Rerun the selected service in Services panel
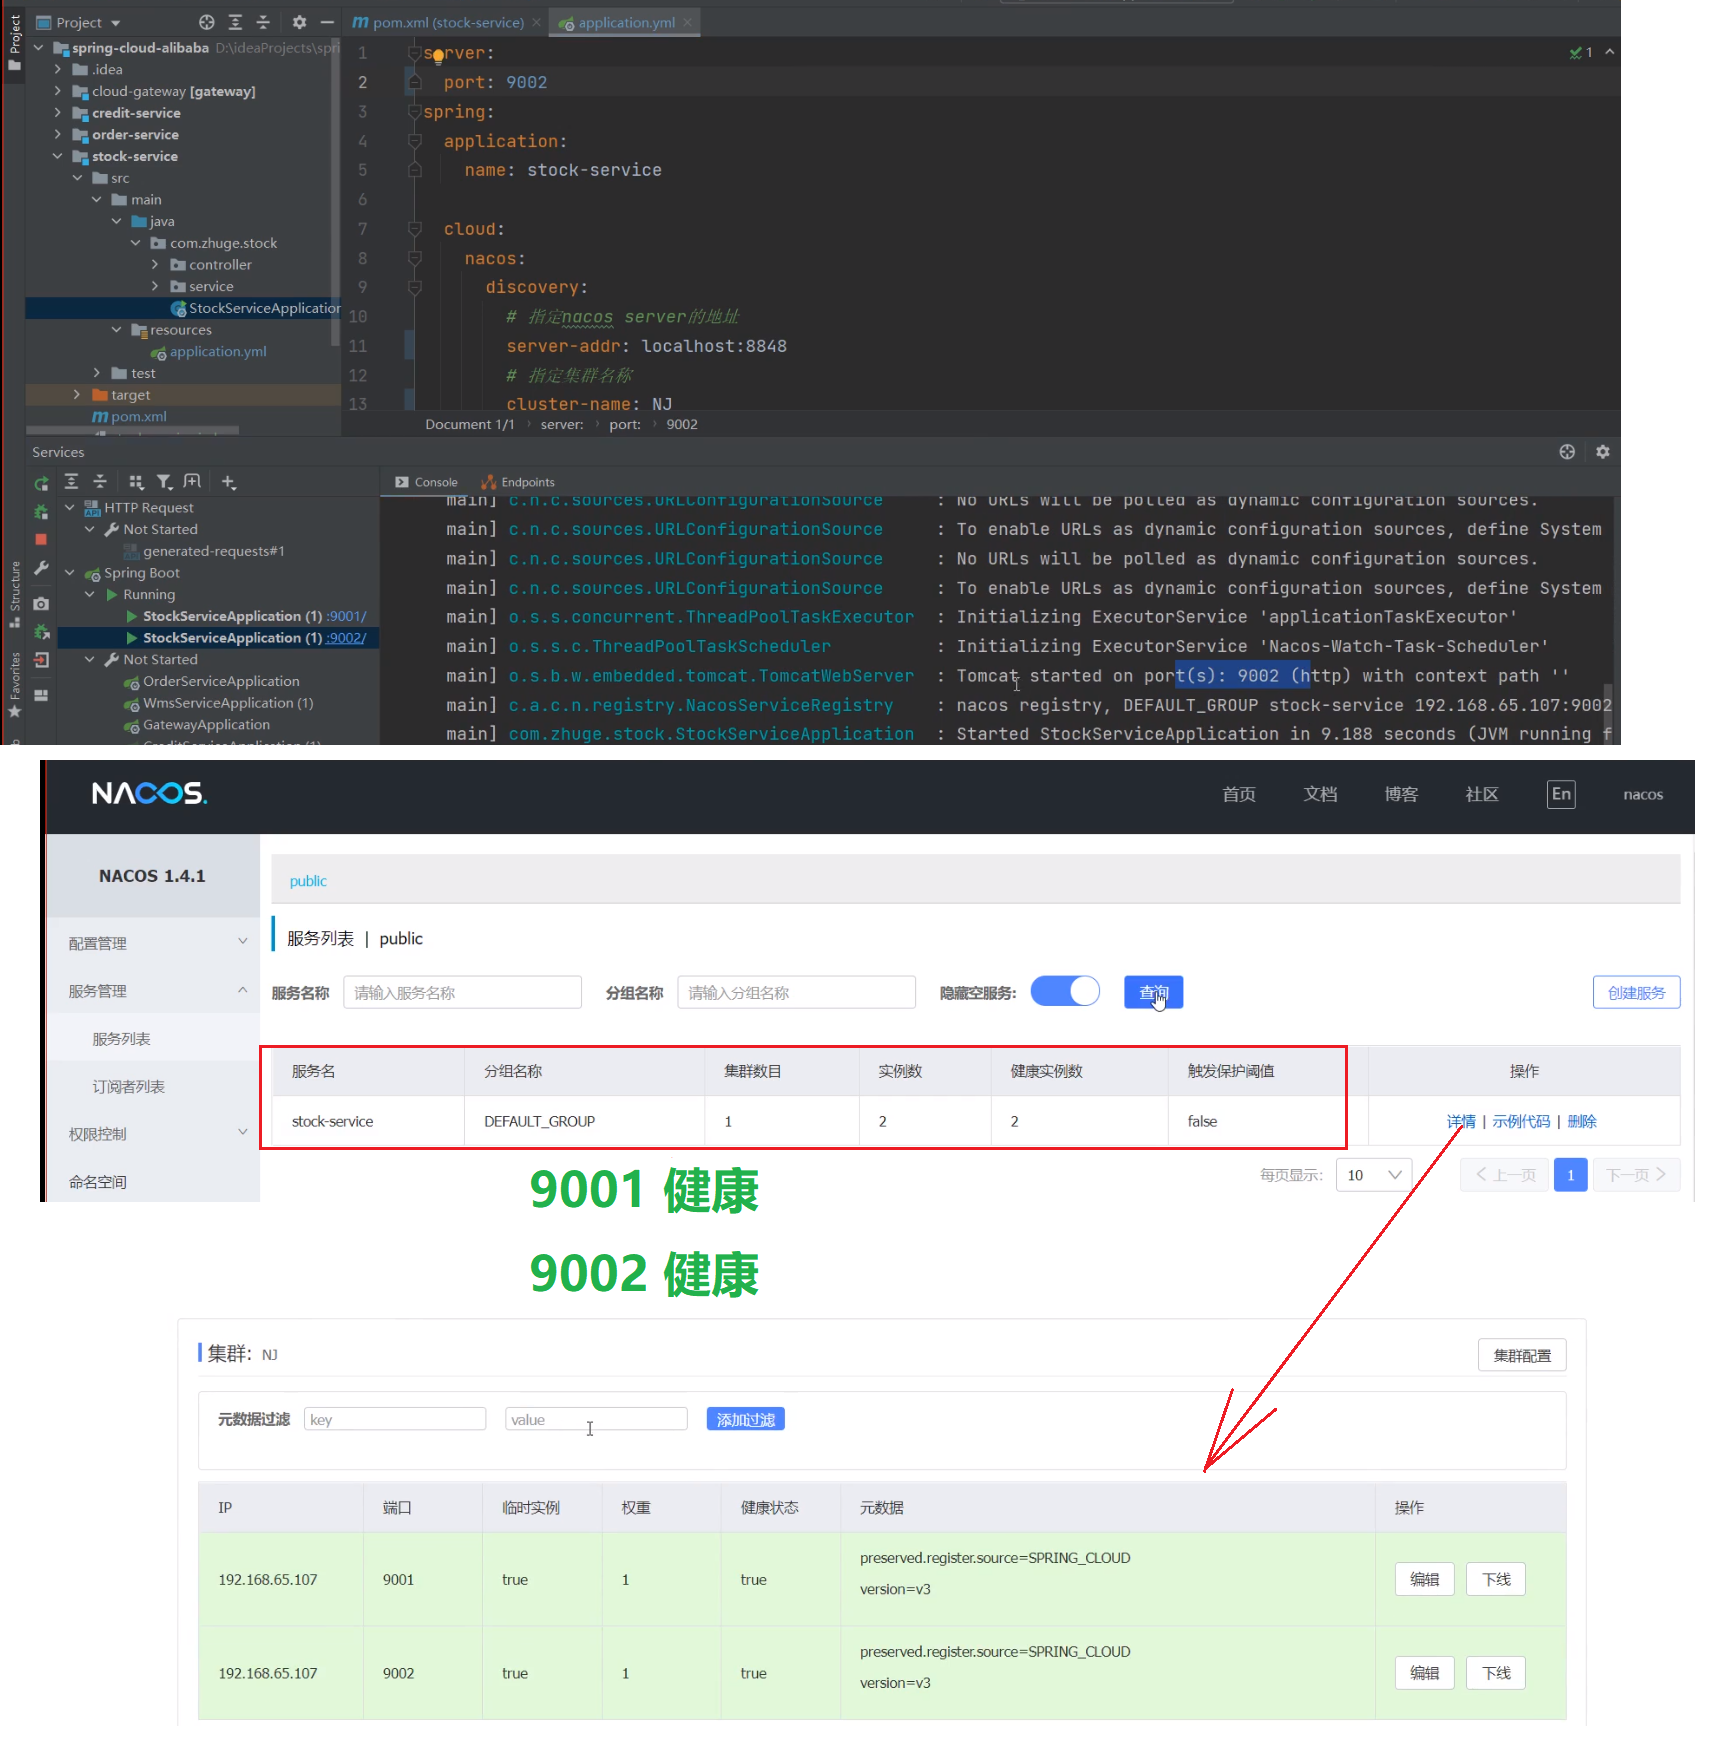Viewport: 1716px width, 1752px height. click(41, 483)
